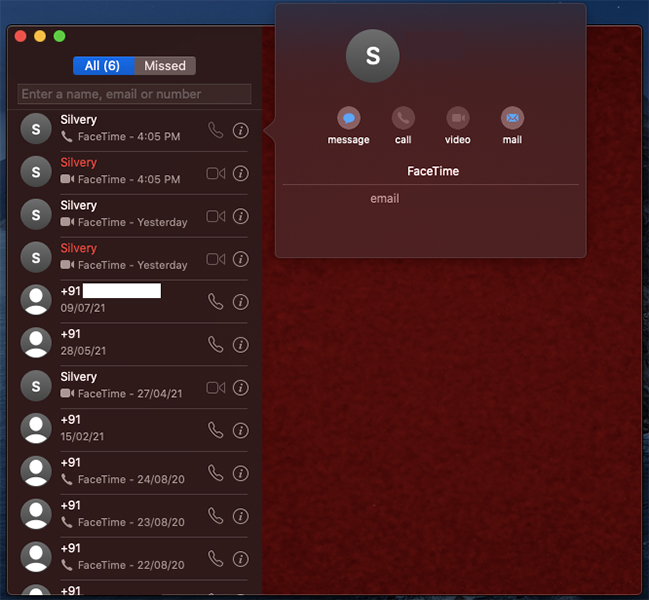This screenshot has width=649, height=600.
Task: Open info for the 15/02/21 call
Action: [x=240, y=430]
